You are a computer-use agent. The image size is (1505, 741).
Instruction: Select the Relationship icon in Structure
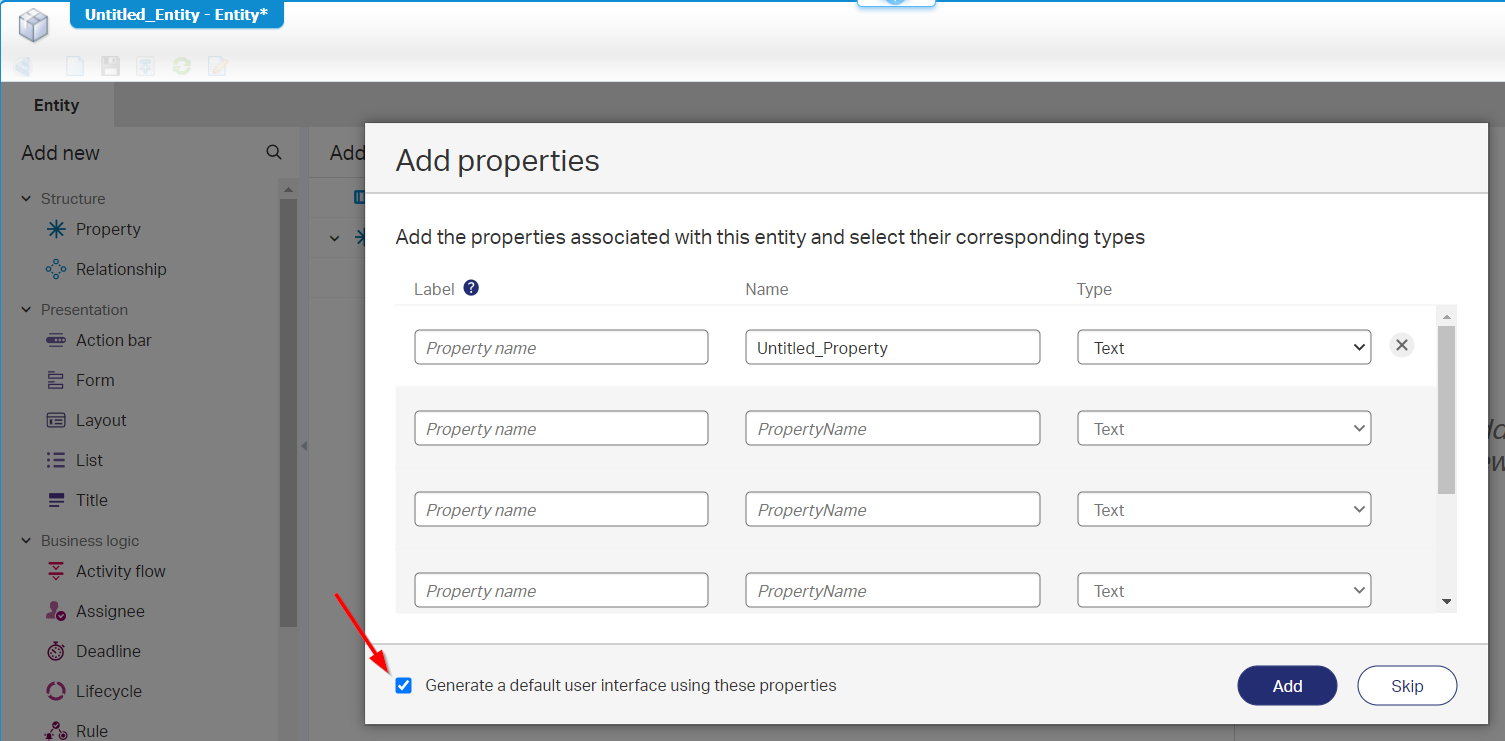coord(56,269)
